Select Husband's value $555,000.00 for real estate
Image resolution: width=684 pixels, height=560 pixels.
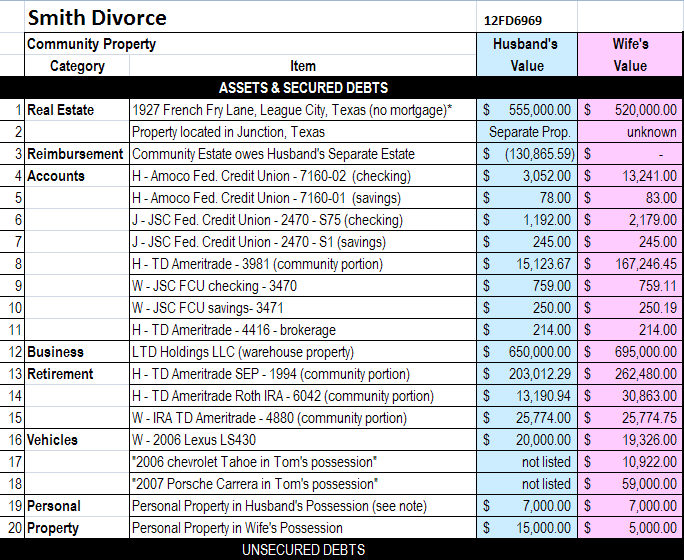[x=527, y=110]
